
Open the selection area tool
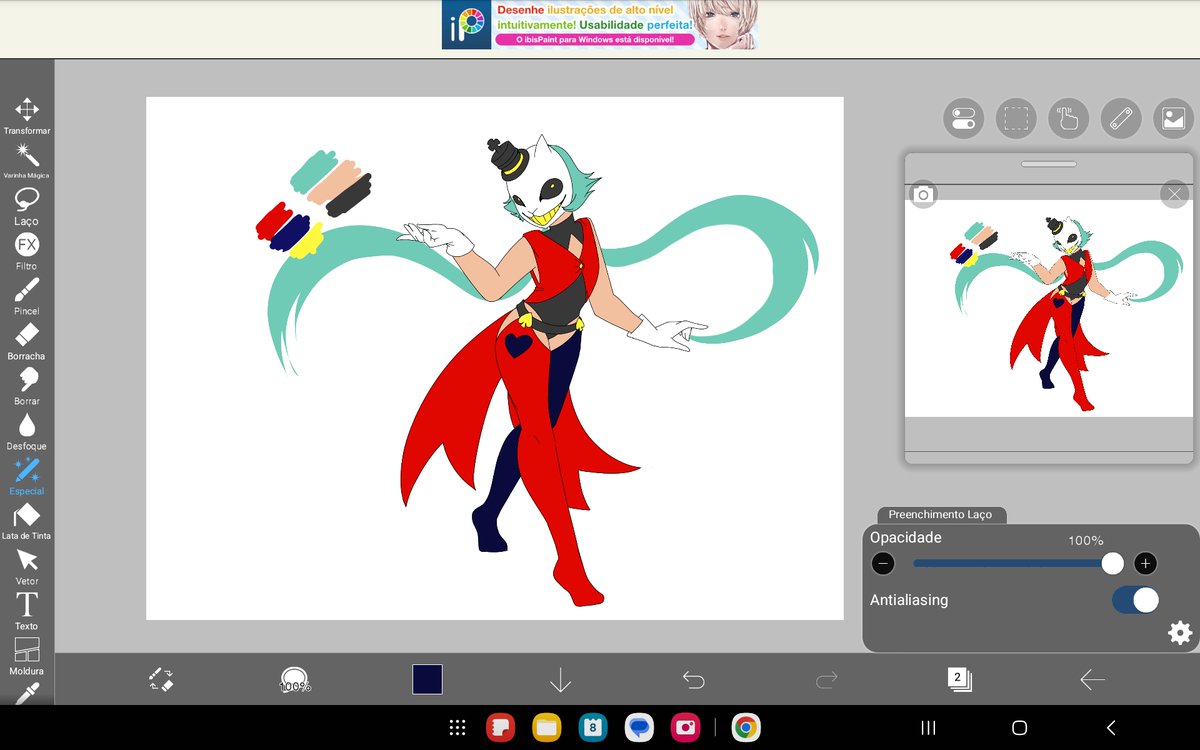point(1016,119)
